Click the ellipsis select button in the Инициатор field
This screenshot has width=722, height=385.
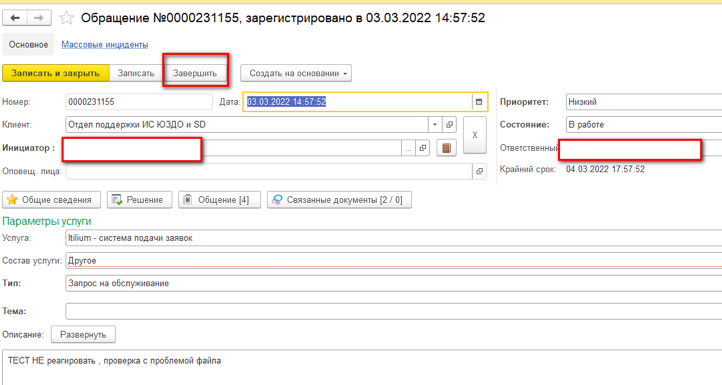click(408, 148)
